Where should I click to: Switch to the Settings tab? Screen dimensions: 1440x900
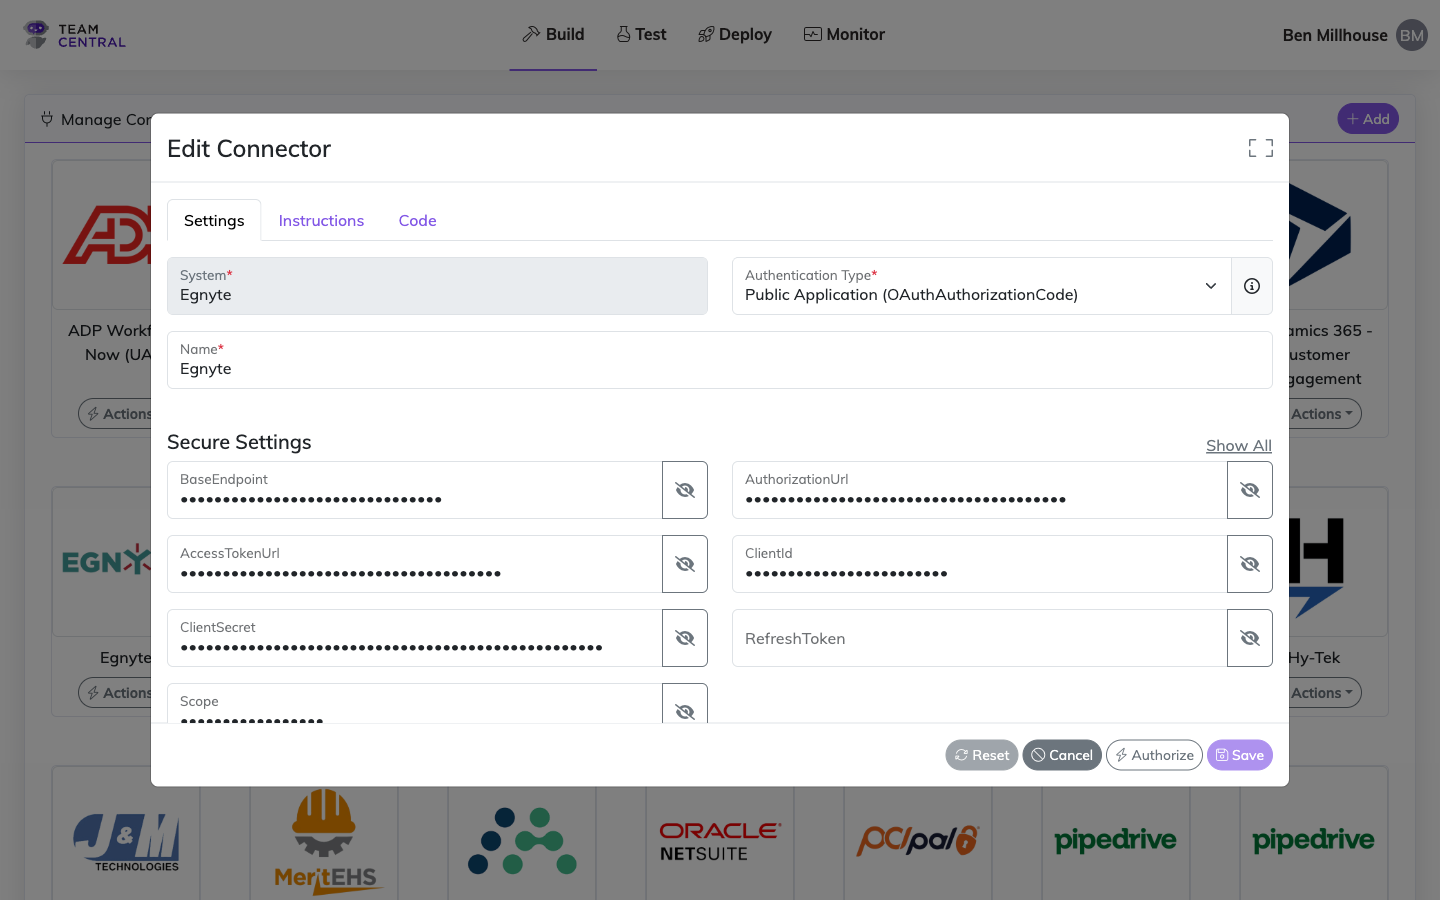pos(214,220)
